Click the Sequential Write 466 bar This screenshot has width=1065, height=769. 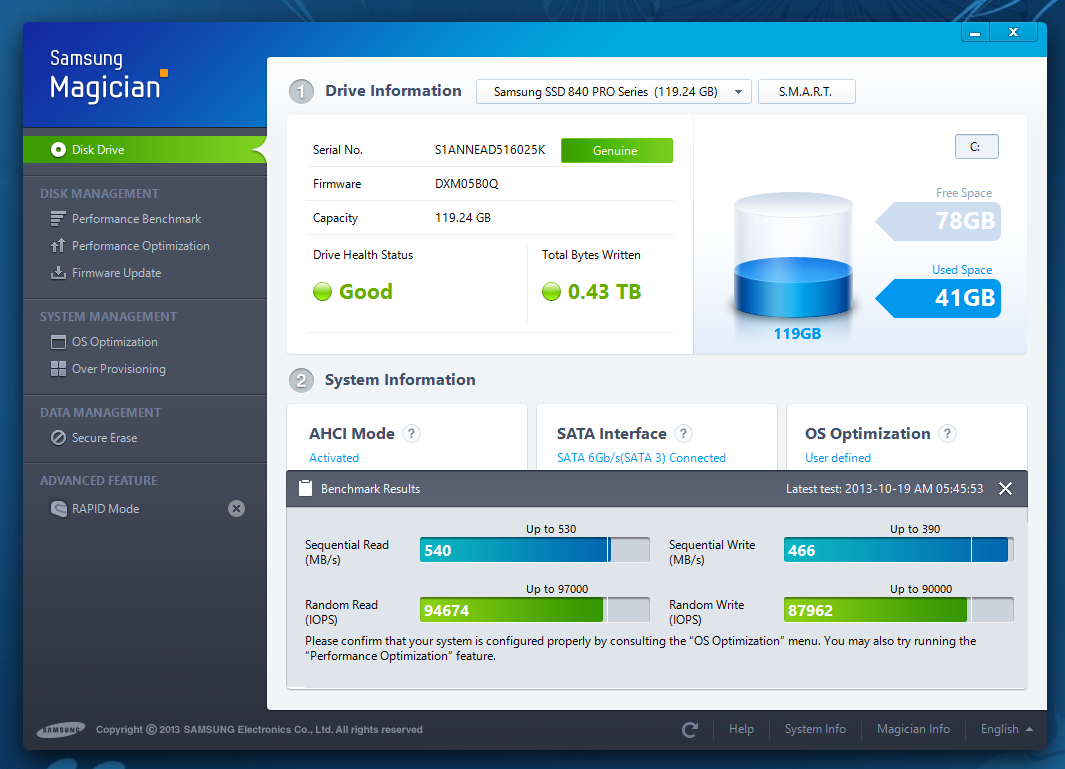898,550
